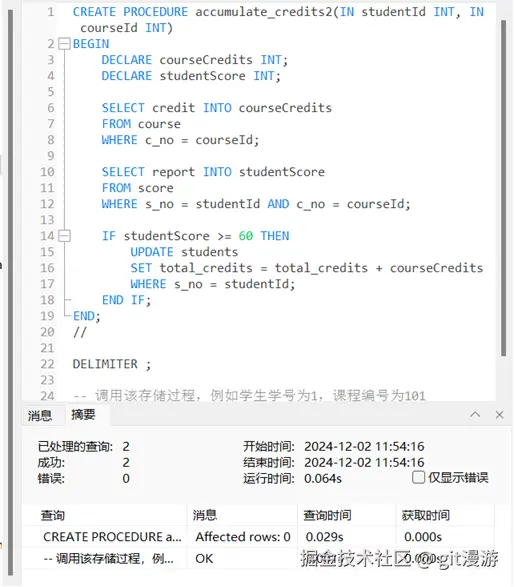Click on accumulate_credits2 procedure name
Image resolution: width=515 pixels, height=587 pixels.
click(x=263, y=12)
